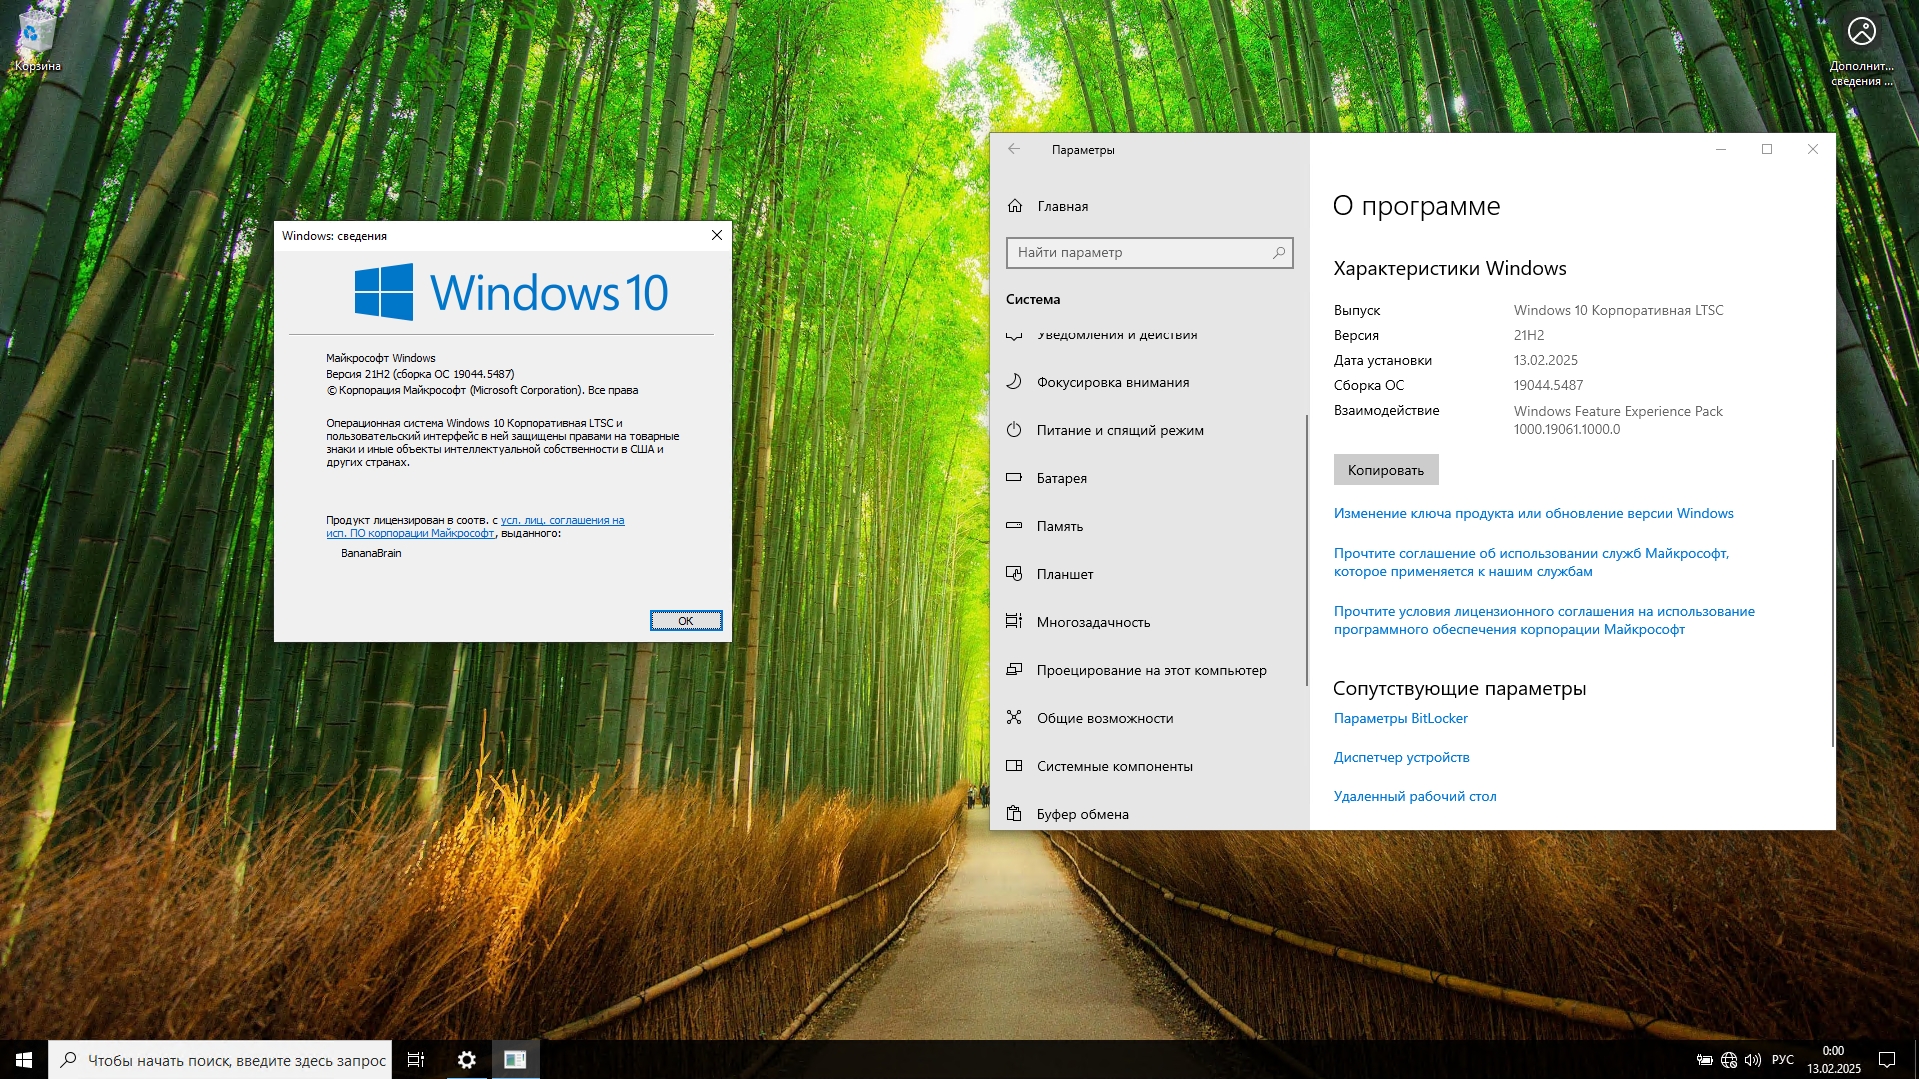Open Task View on the taskbar
Viewport: 1919px width, 1079px height.
pyautogui.click(x=416, y=1060)
